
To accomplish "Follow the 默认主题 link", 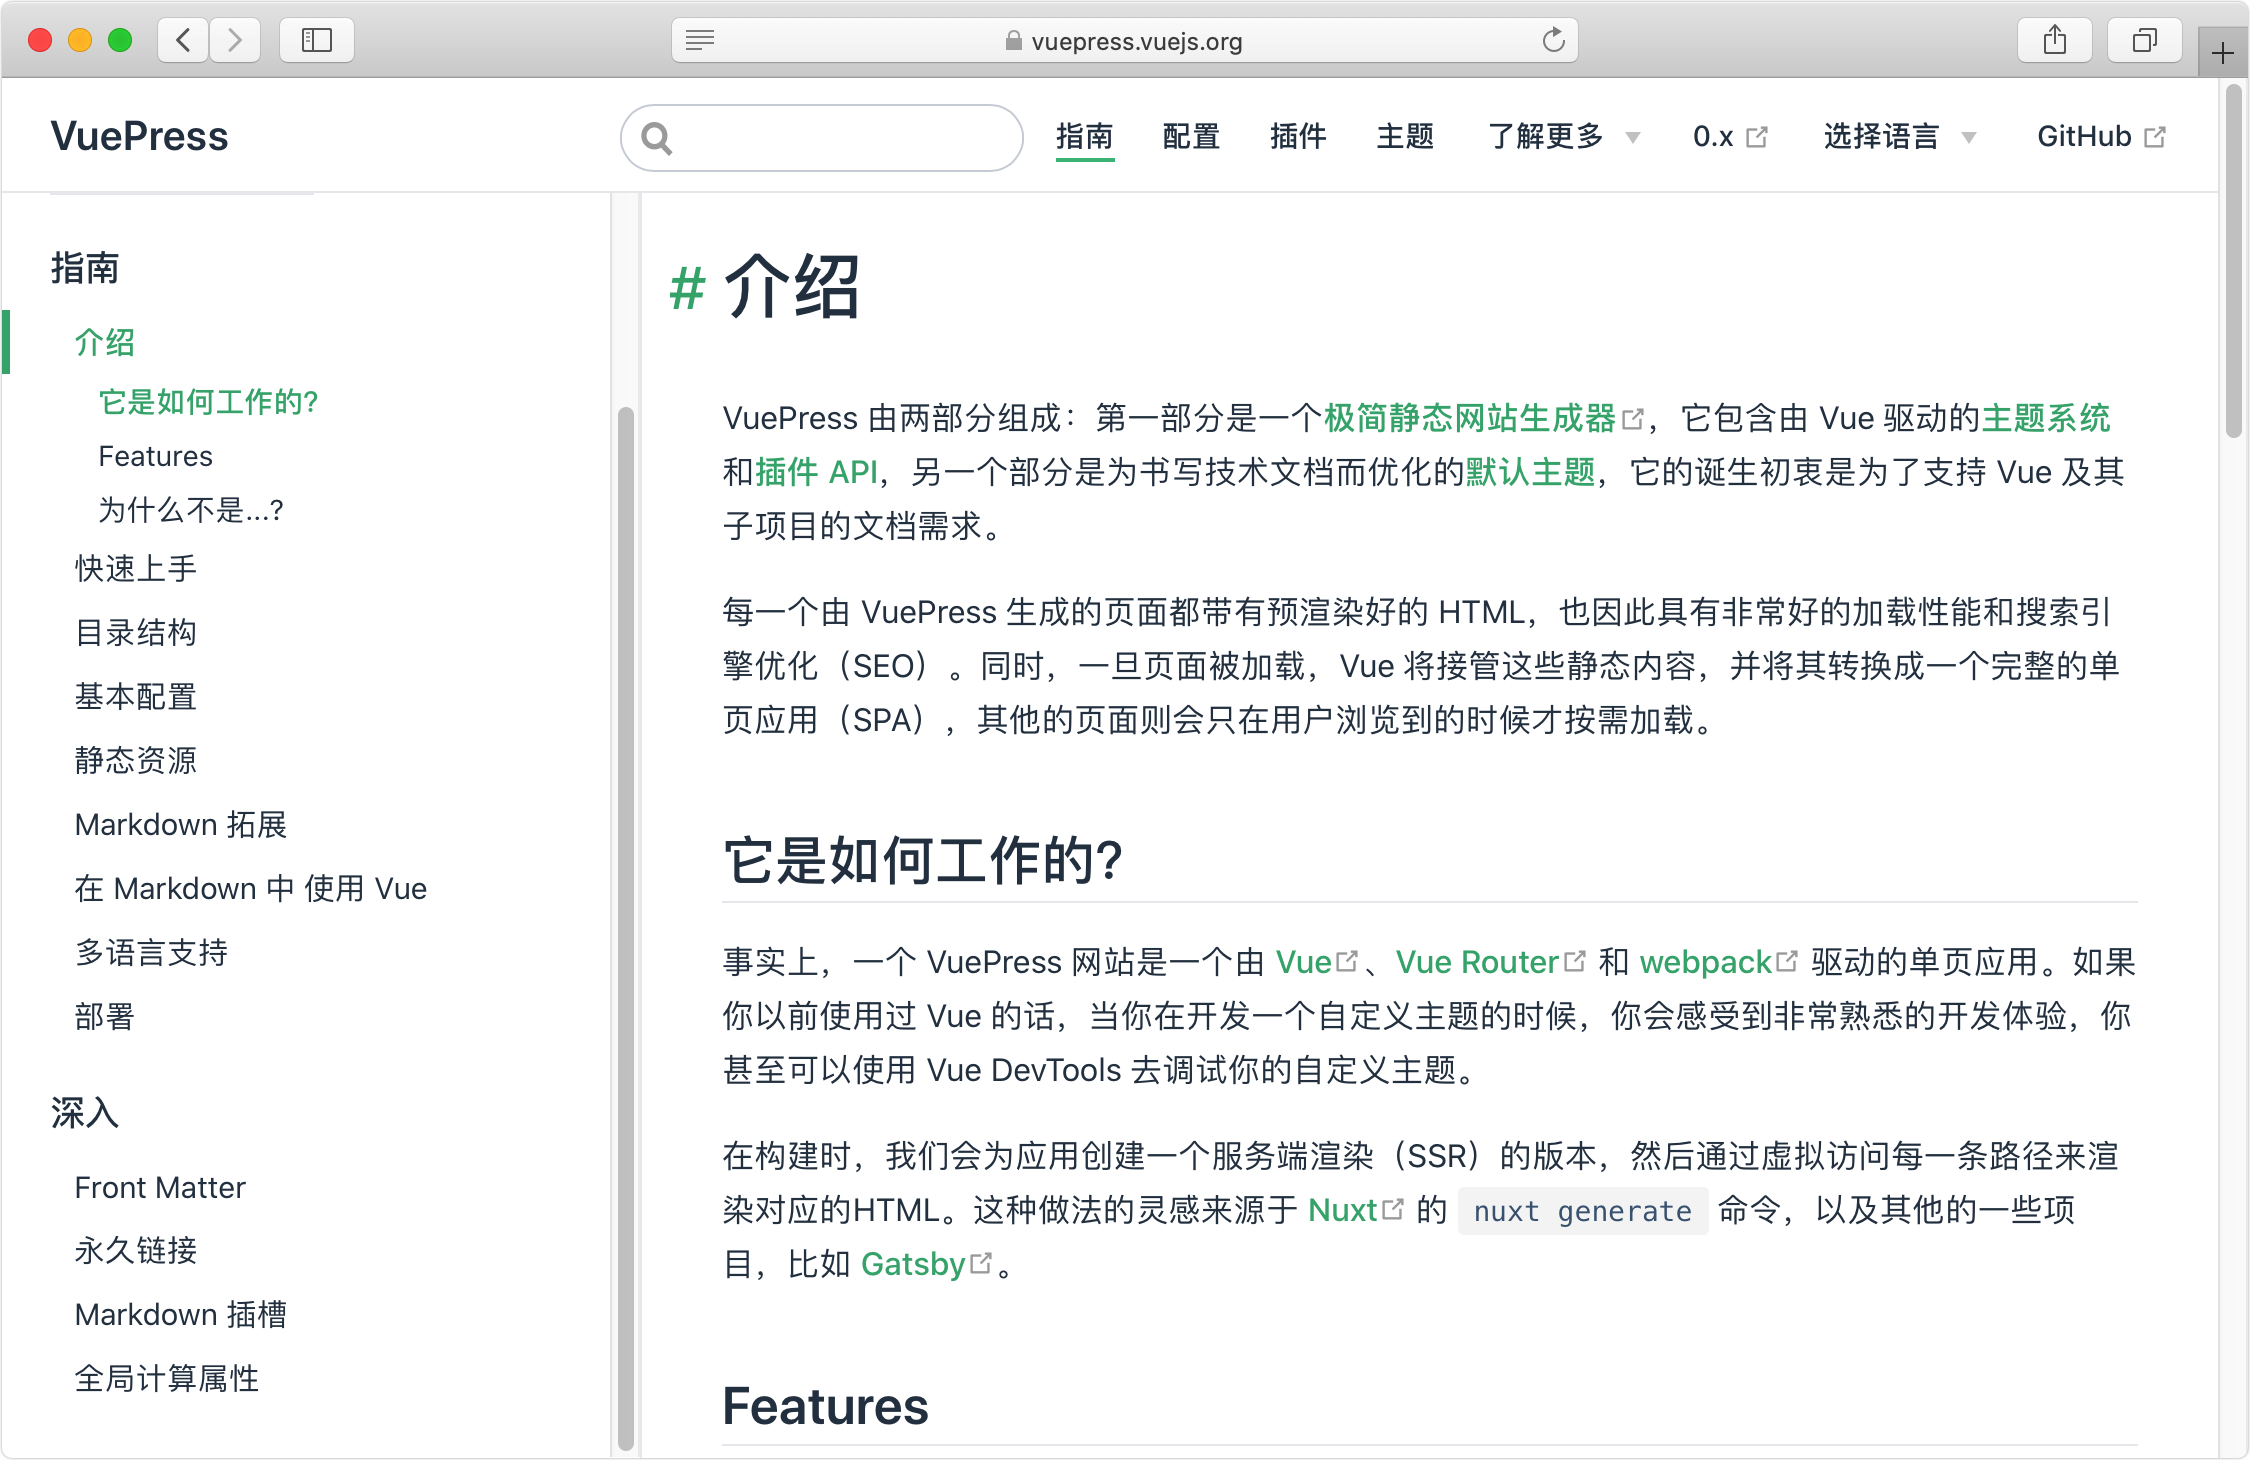I will (x=1530, y=472).
